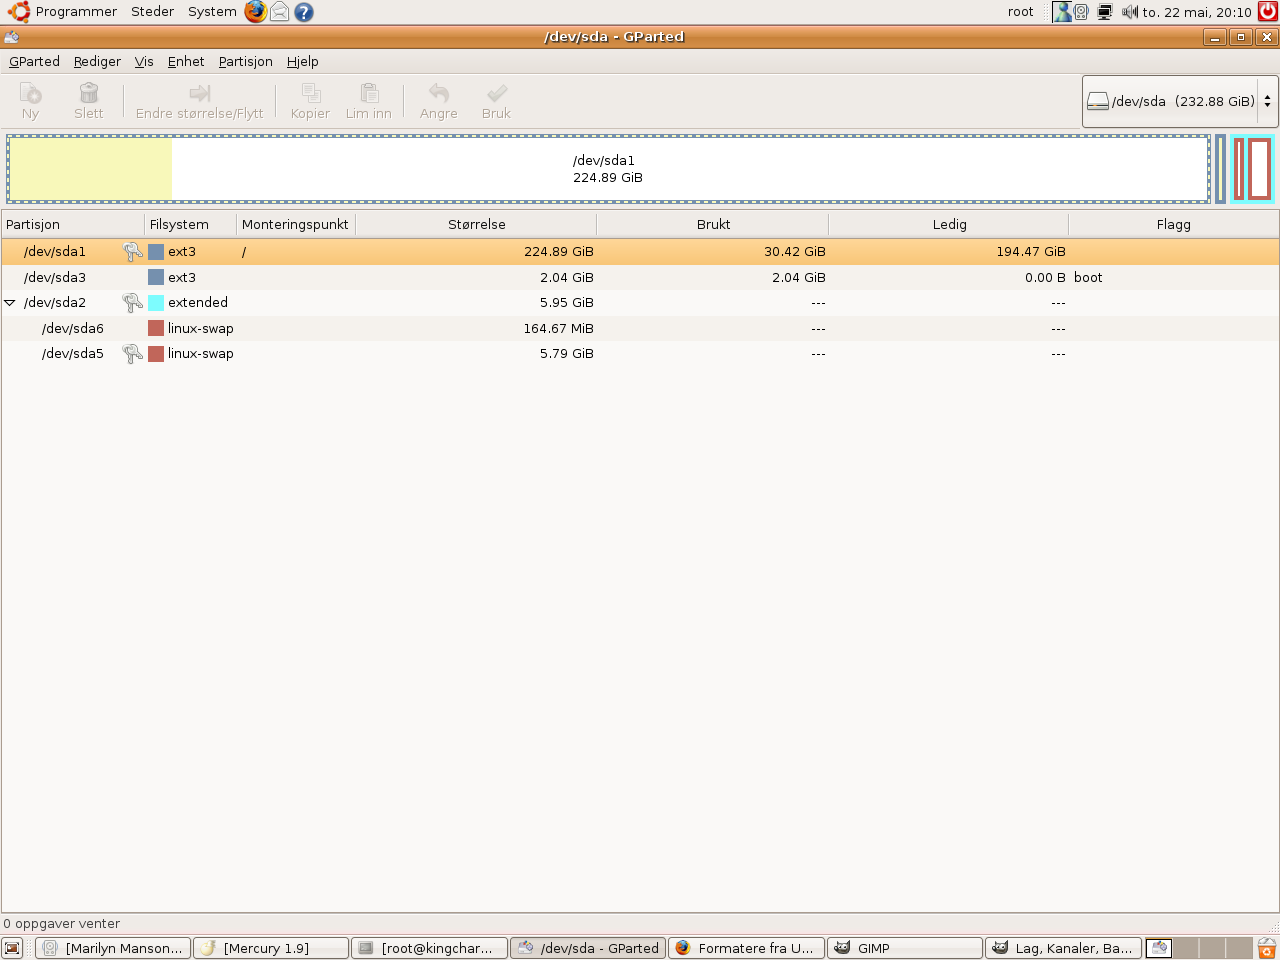Select the /dev/sda1 partition row

tap(640, 252)
